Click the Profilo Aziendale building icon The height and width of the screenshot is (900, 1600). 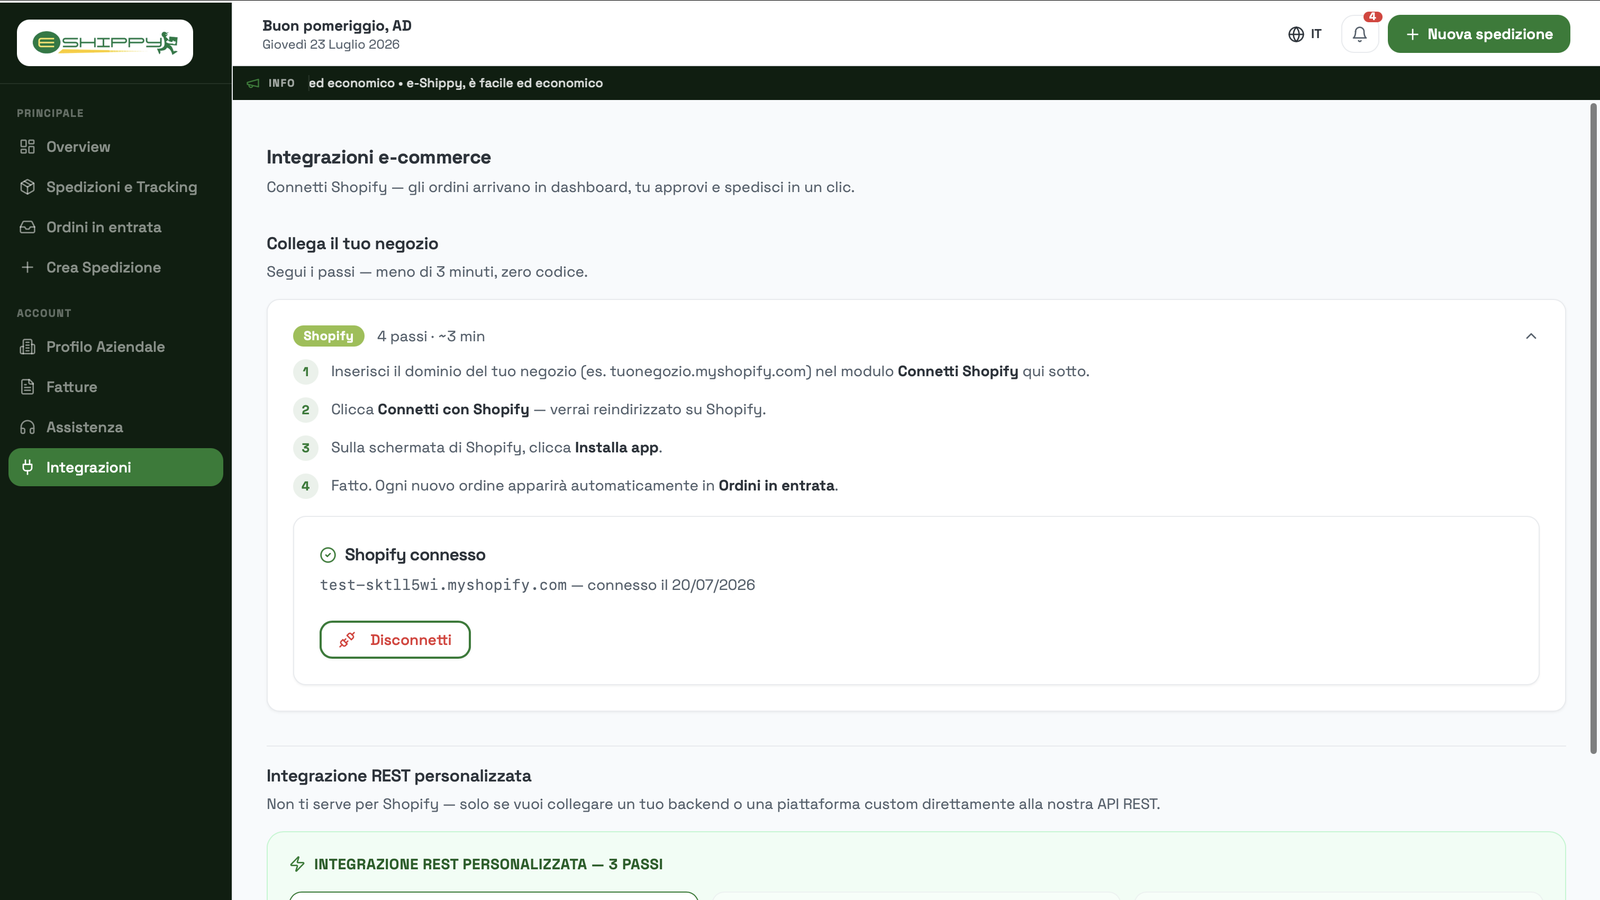tap(27, 347)
